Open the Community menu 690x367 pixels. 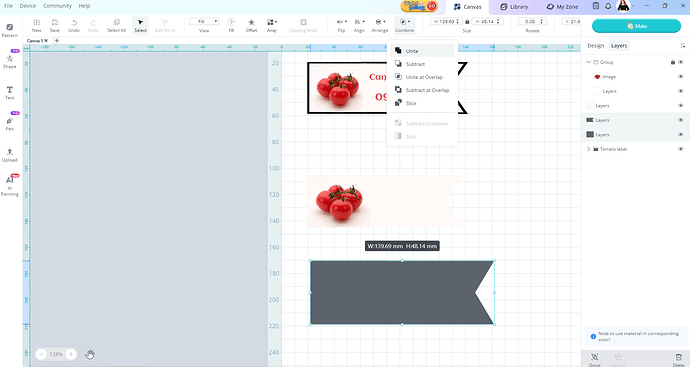pos(57,6)
